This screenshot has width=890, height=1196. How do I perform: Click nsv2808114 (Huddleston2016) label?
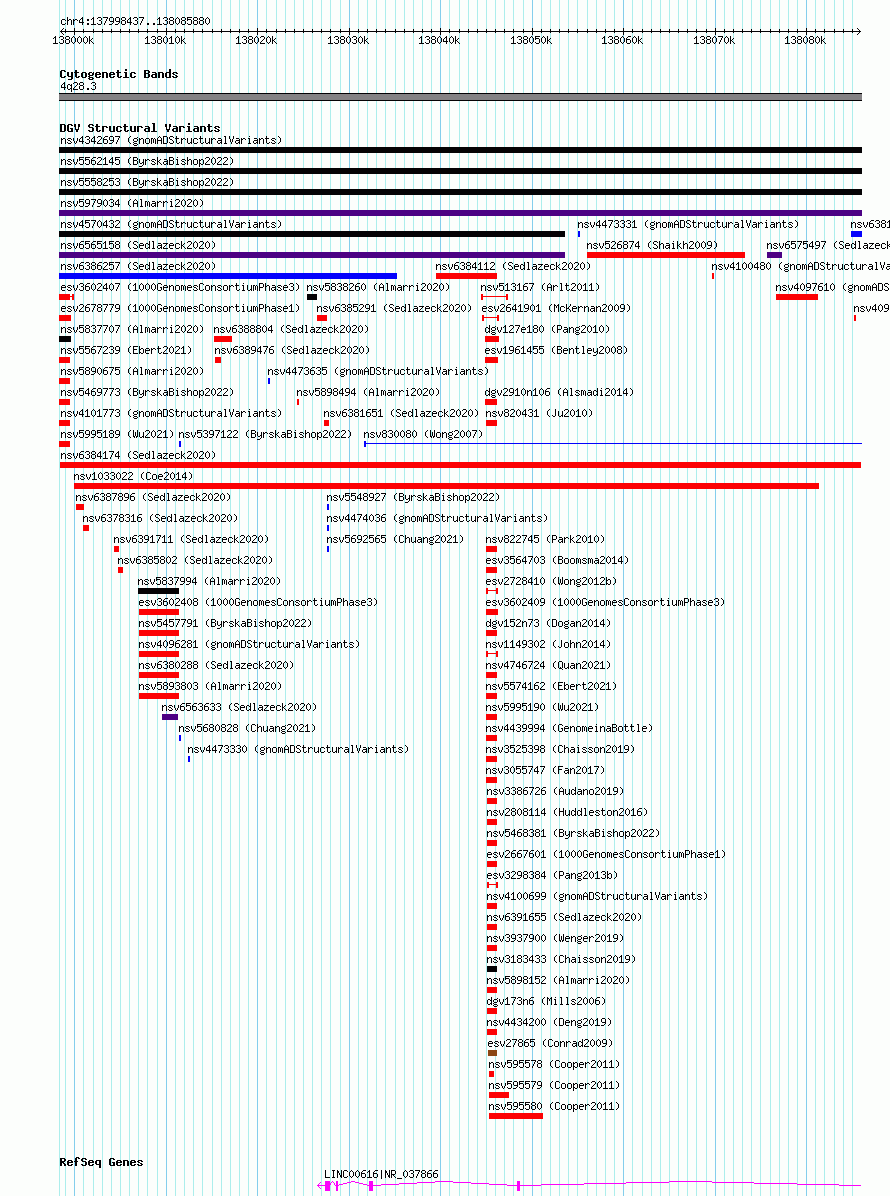tap(567, 812)
